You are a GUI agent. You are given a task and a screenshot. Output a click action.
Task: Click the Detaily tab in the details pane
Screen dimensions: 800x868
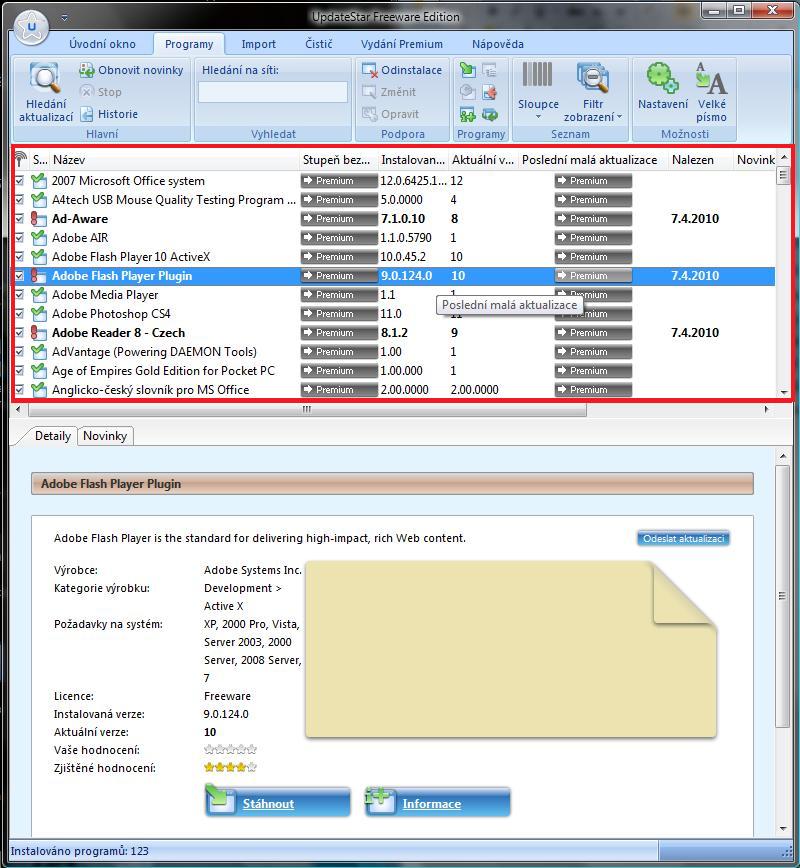pyautogui.click(x=53, y=436)
